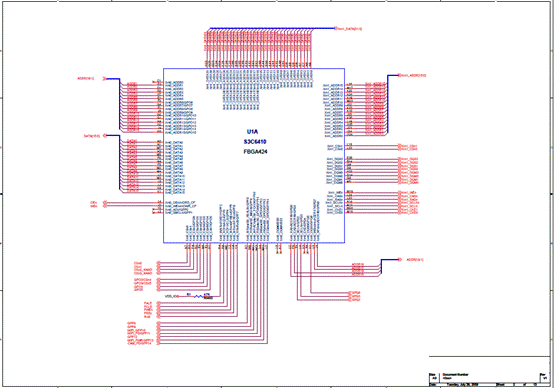Select the thick blue ADDR bus line on left

tap(120, 104)
